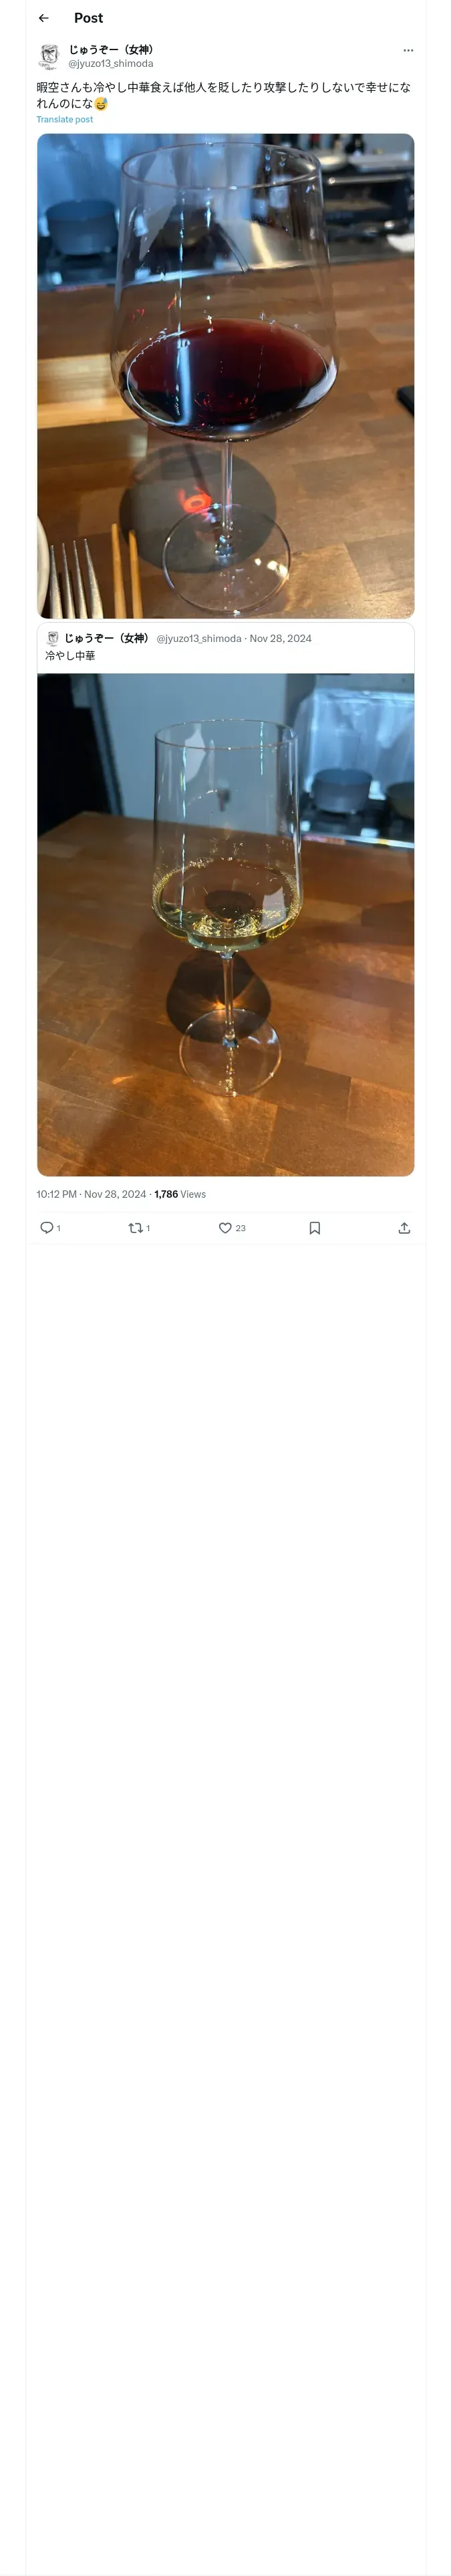
Task: Open the share upload icon
Action: [x=404, y=1228]
